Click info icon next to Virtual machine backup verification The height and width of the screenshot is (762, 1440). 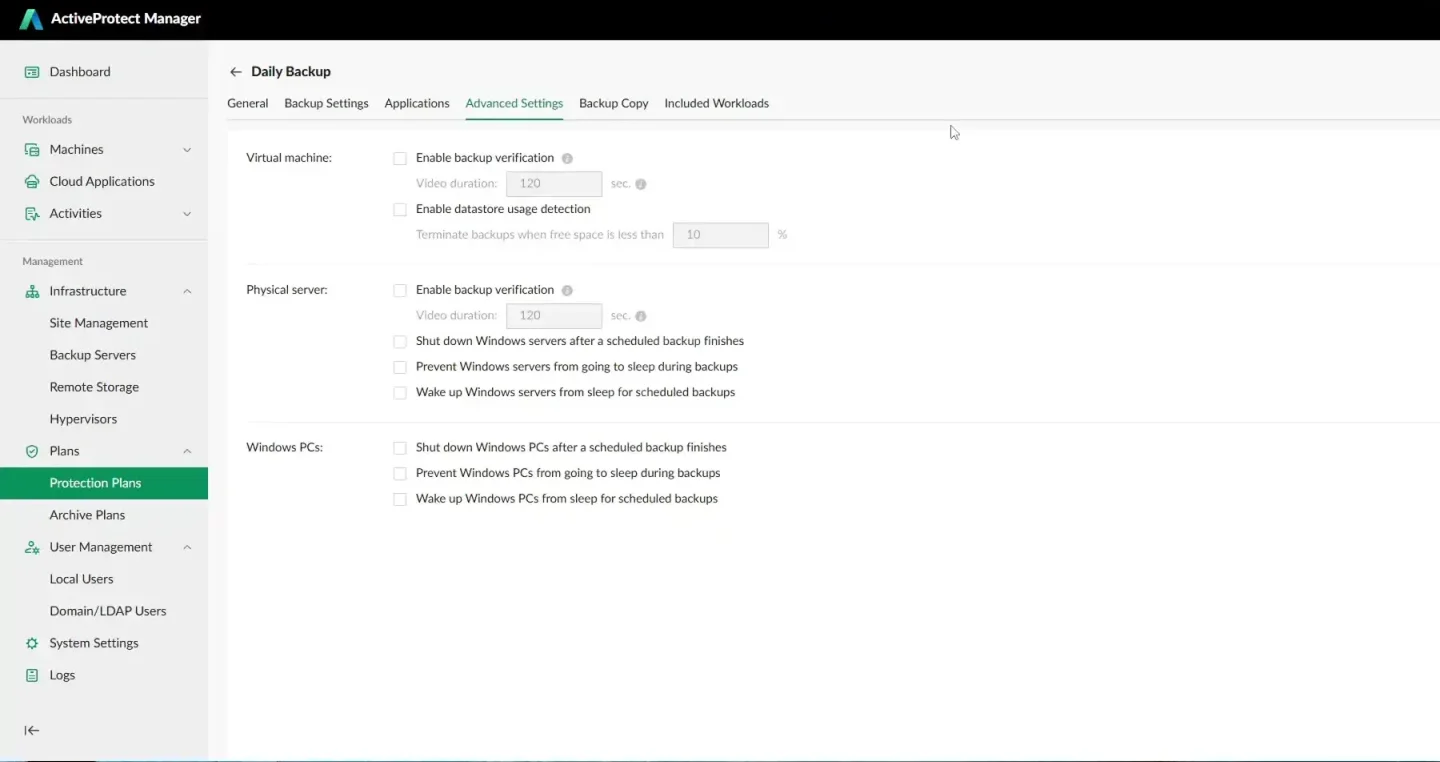tap(567, 159)
